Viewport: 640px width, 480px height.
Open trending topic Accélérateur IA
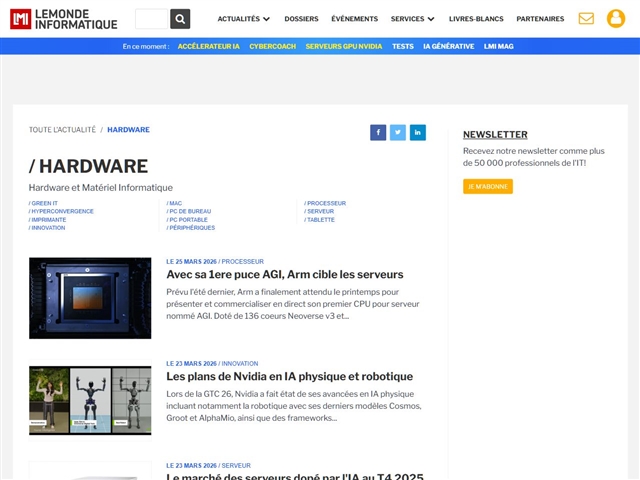[x=209, y=47]
